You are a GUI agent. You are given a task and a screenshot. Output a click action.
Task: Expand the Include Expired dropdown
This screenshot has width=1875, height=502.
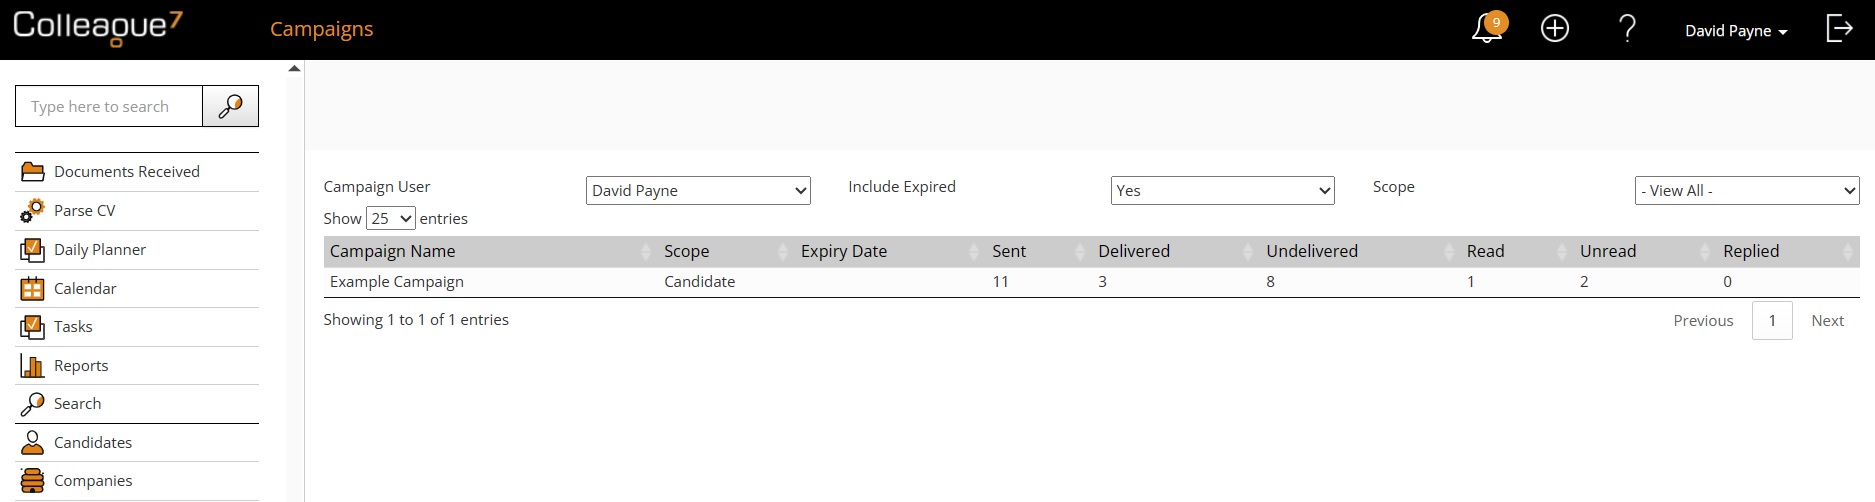point(1222,190)
